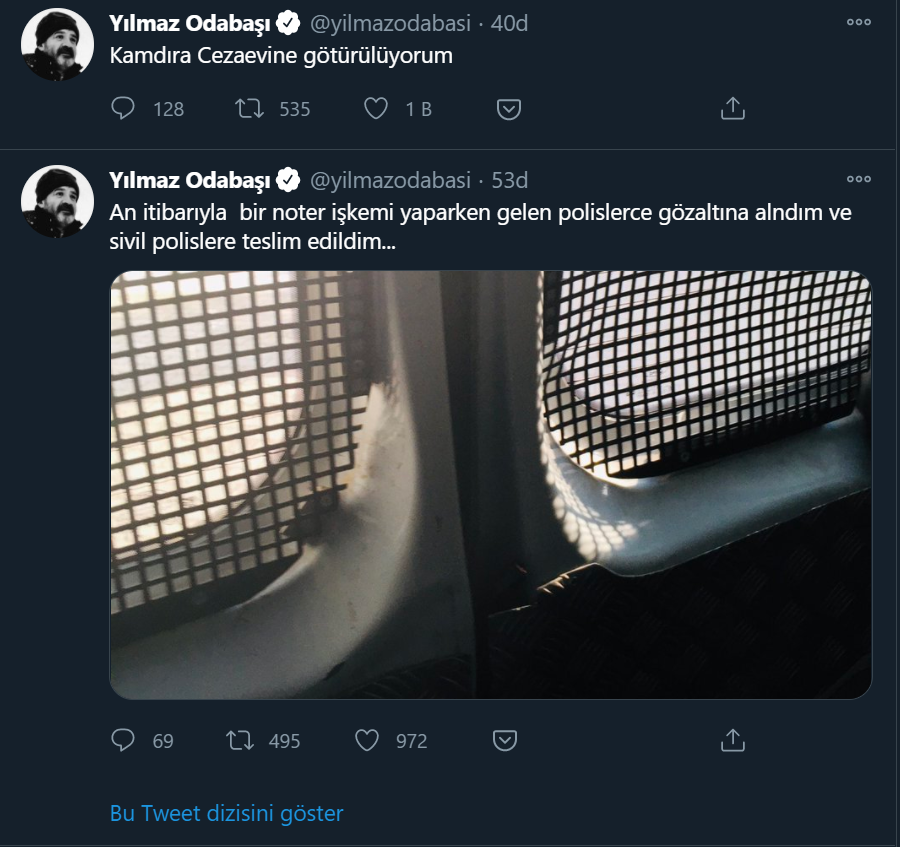Like the tweet showing the van window photo
Viewport: 900px width, 847px height.
point(367,741)
